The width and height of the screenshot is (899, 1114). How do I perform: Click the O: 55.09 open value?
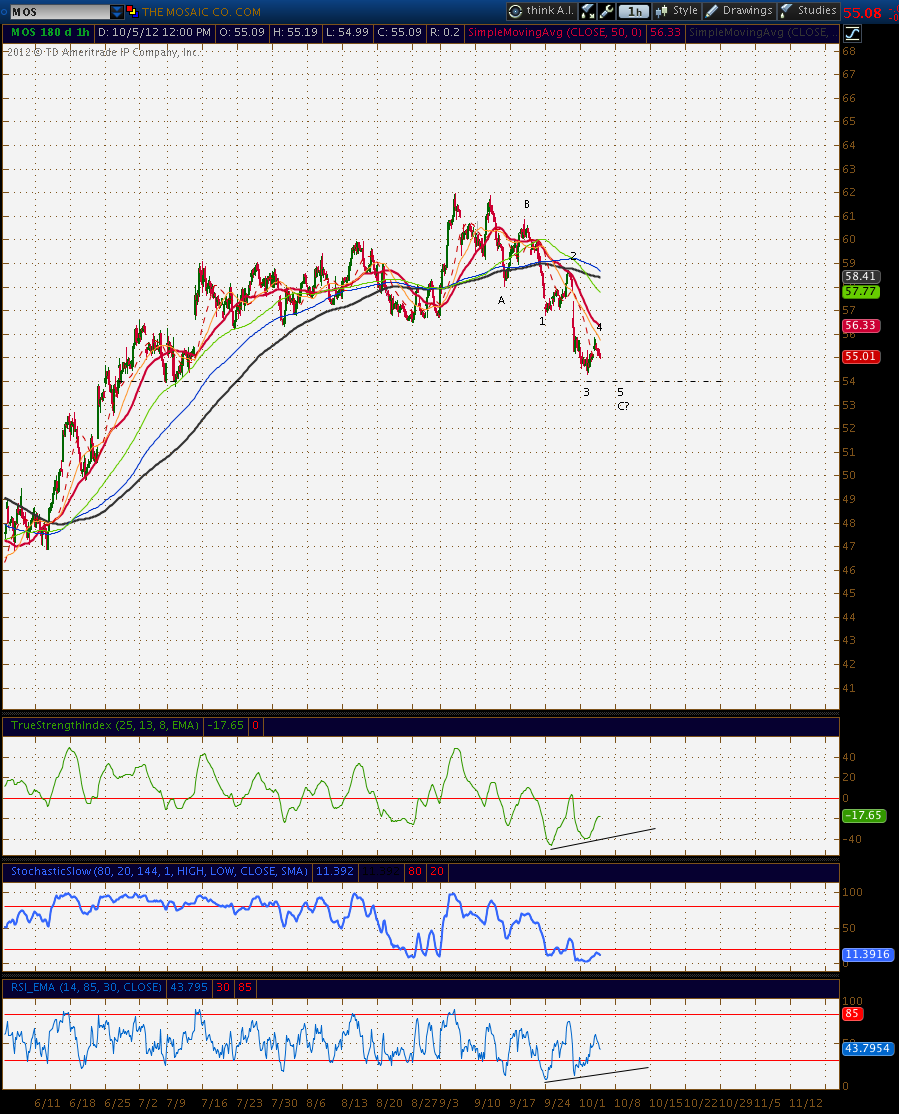click(242, 33)
